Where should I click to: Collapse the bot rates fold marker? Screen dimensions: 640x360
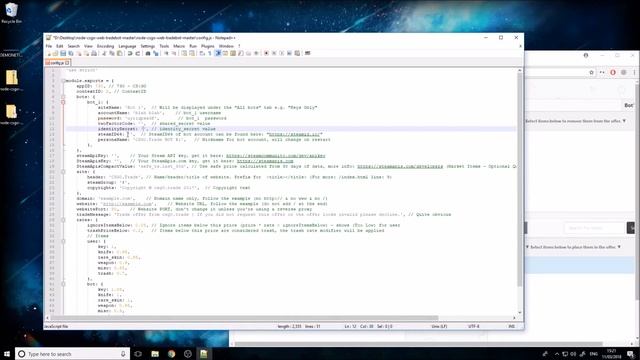point(63,284)
